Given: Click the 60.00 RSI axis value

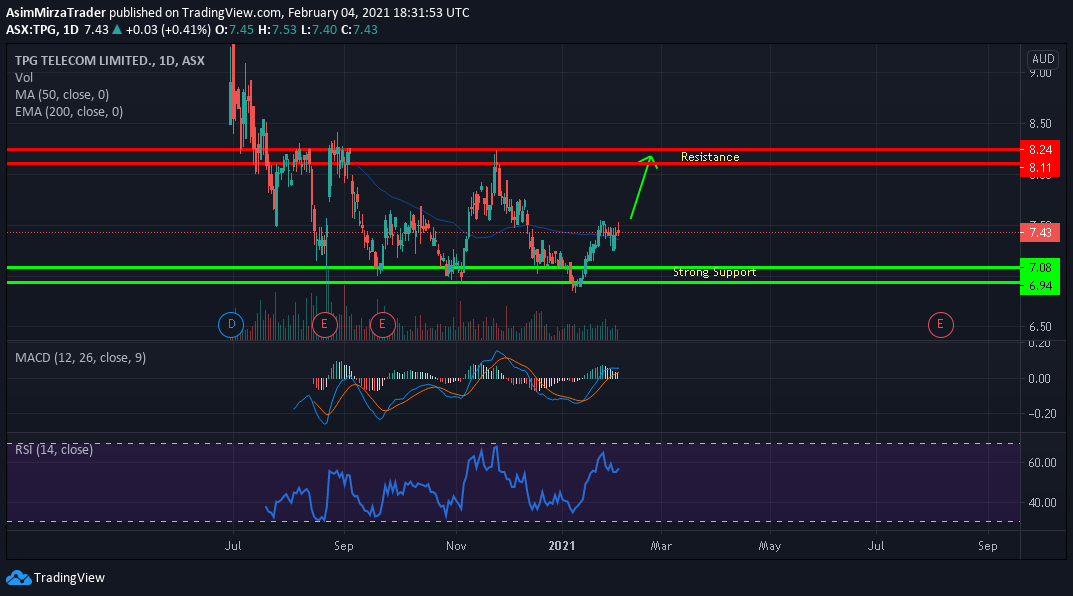Looking at the screenshot, I should click(1042, 463).
